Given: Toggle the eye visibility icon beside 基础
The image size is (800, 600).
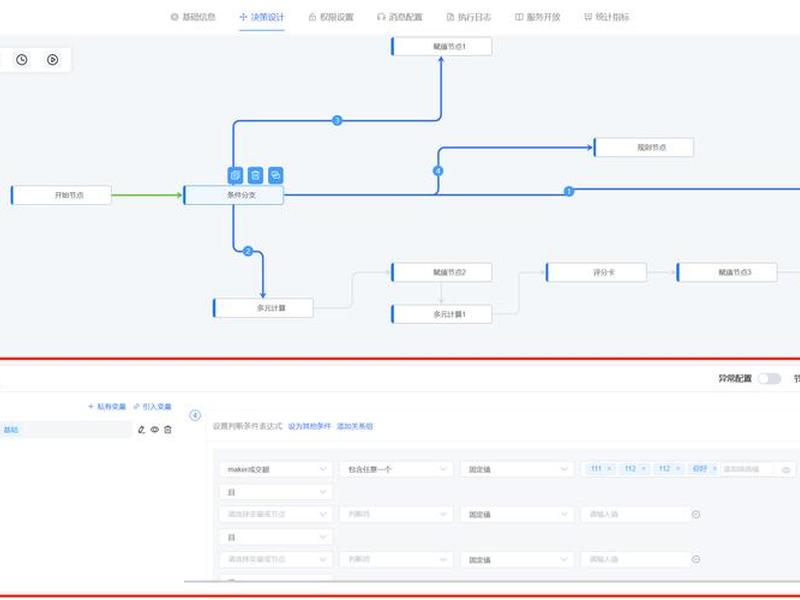Looking at the screenshot, I should click(x=155, y=430).
